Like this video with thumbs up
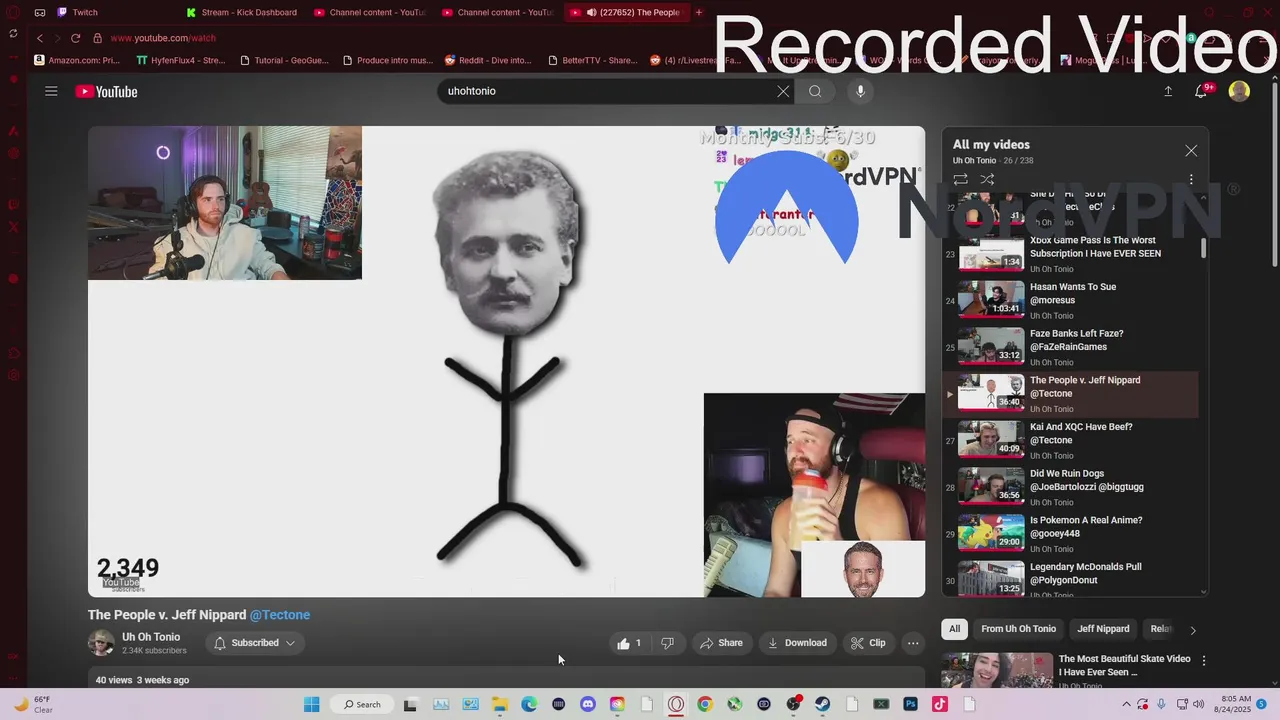 click(629, 643)
